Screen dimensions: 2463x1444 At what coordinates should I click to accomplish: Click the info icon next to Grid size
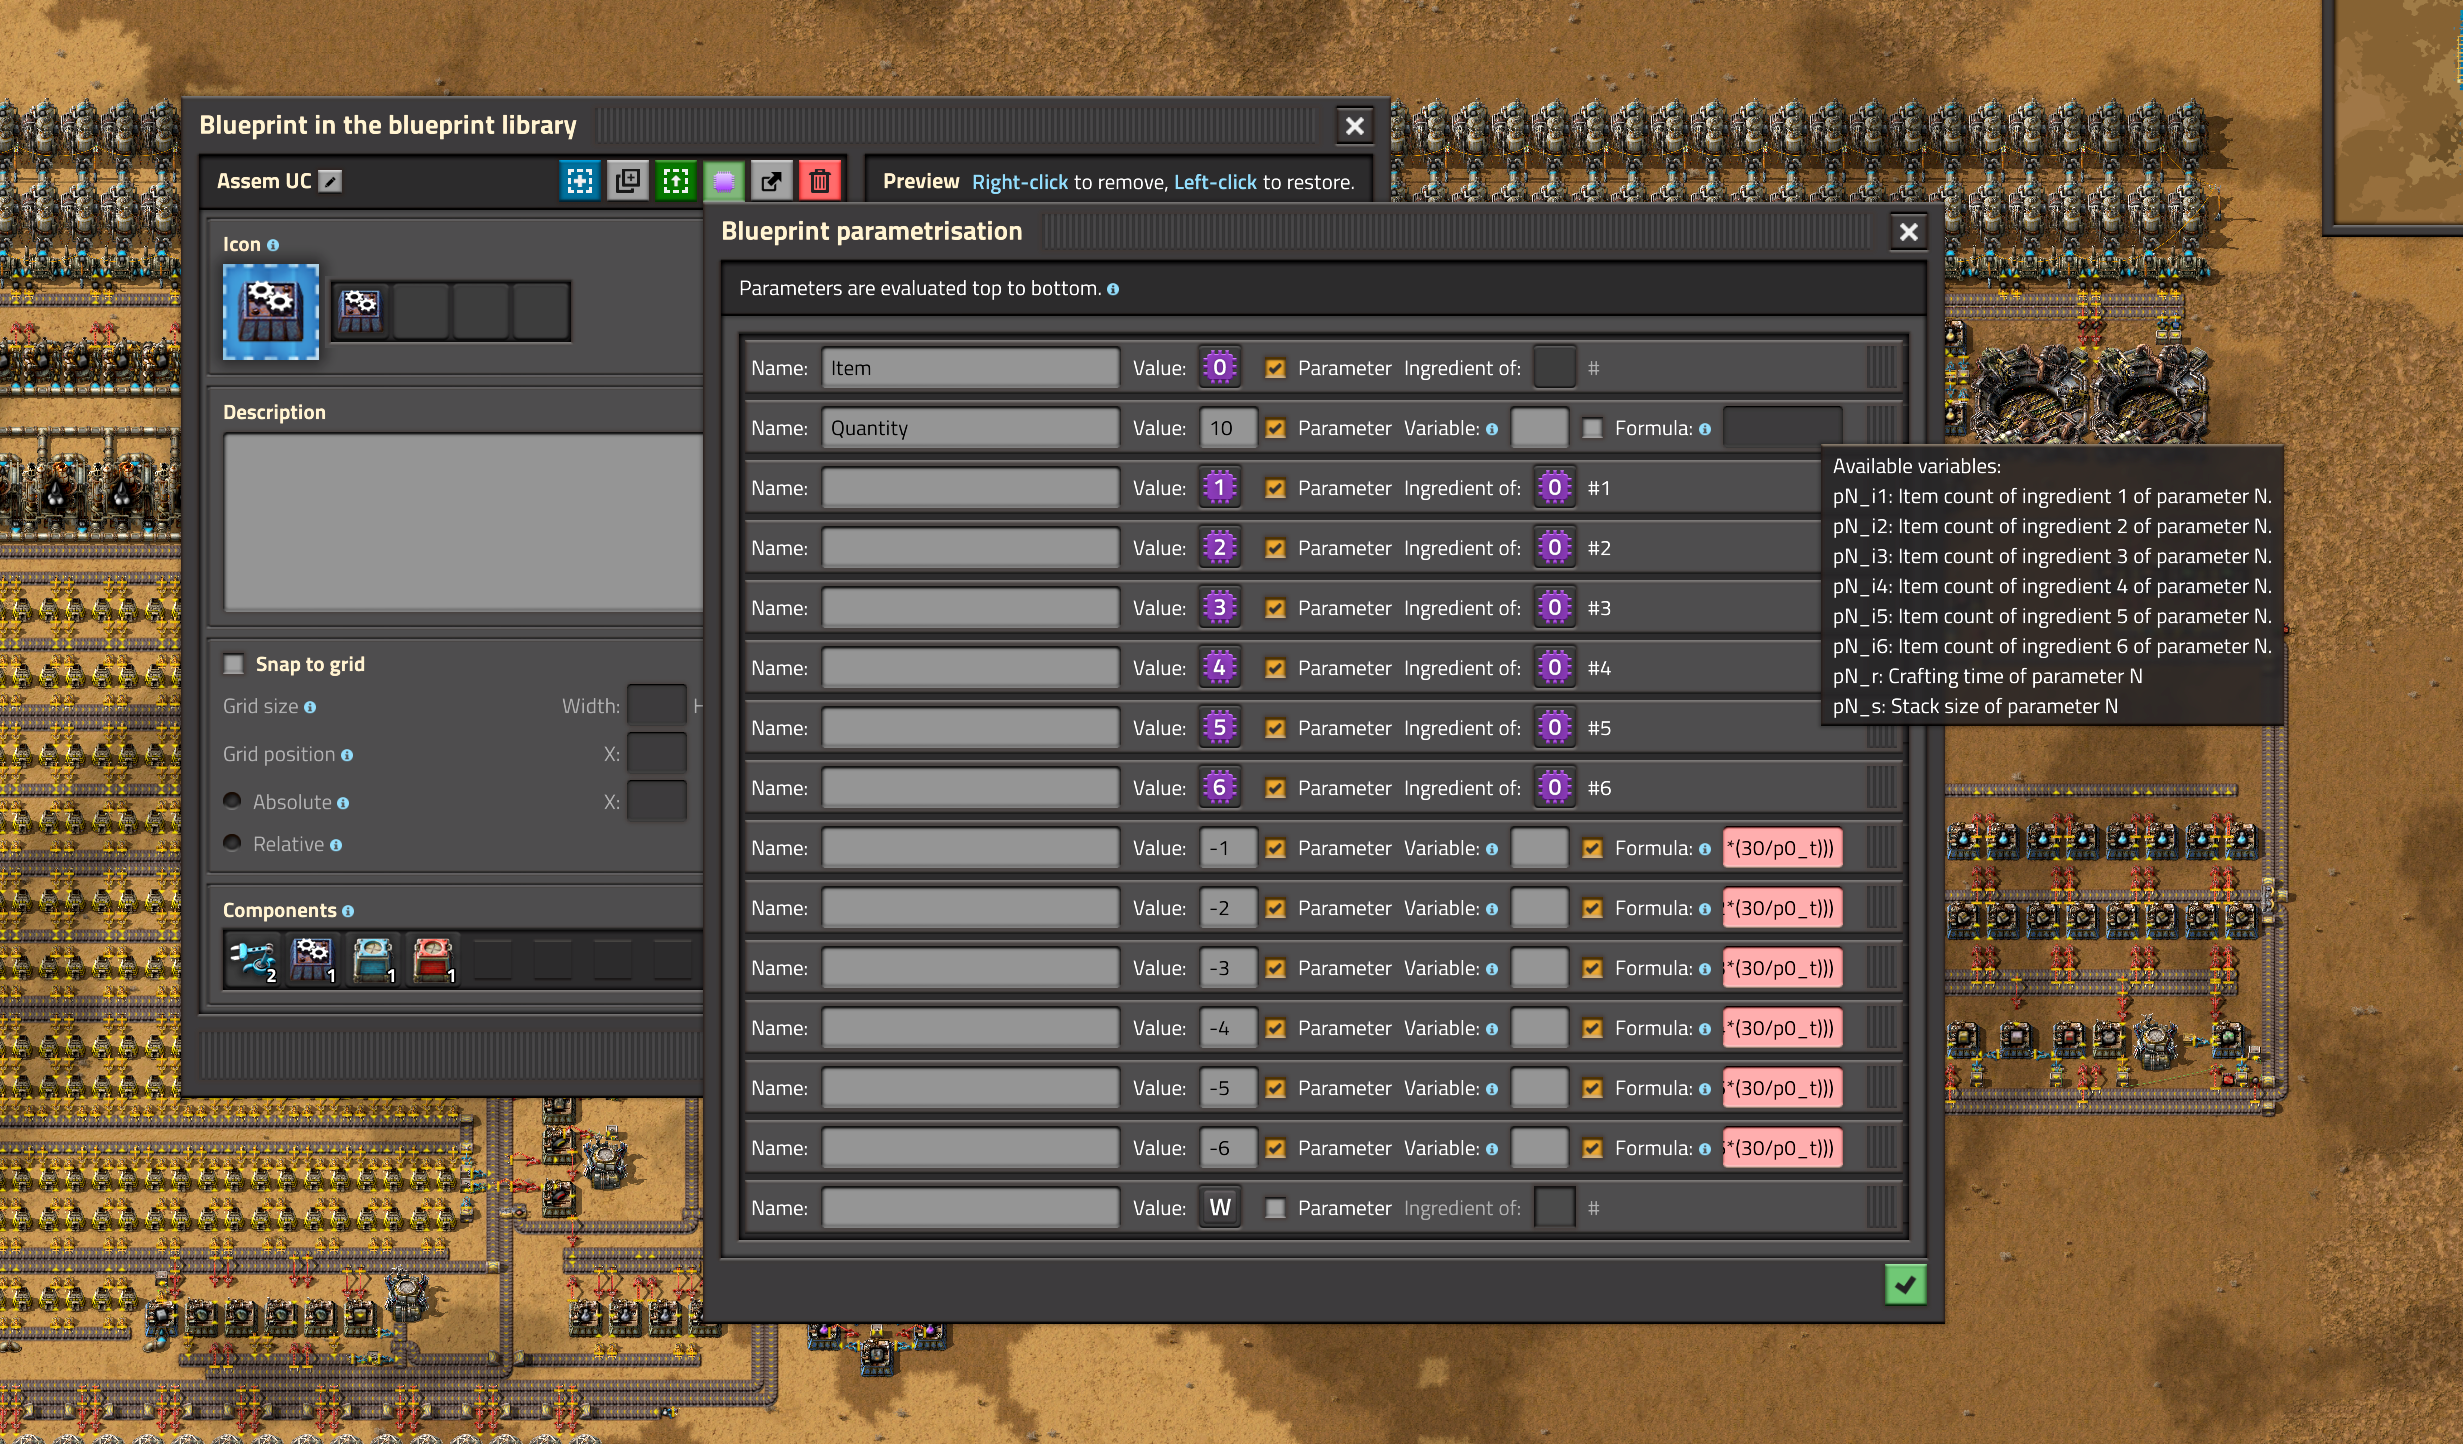[x=310, y=707]
